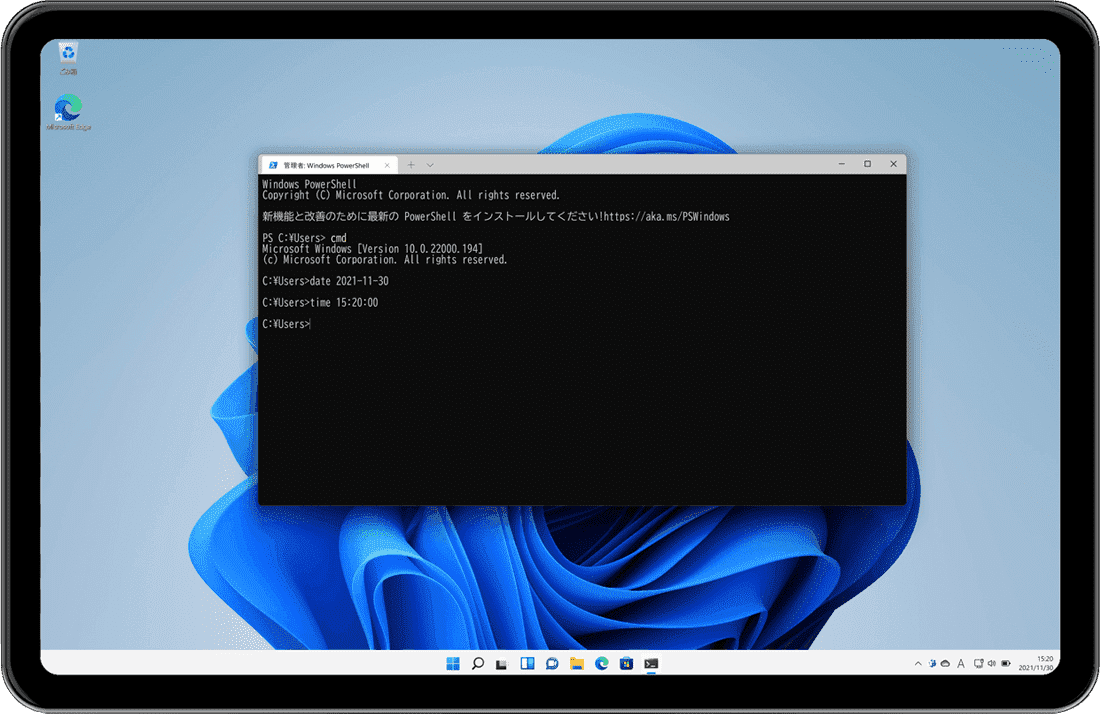Click 'Version 10.0.22000.194' text
The image size is (1100, 714).
point(423,249)
